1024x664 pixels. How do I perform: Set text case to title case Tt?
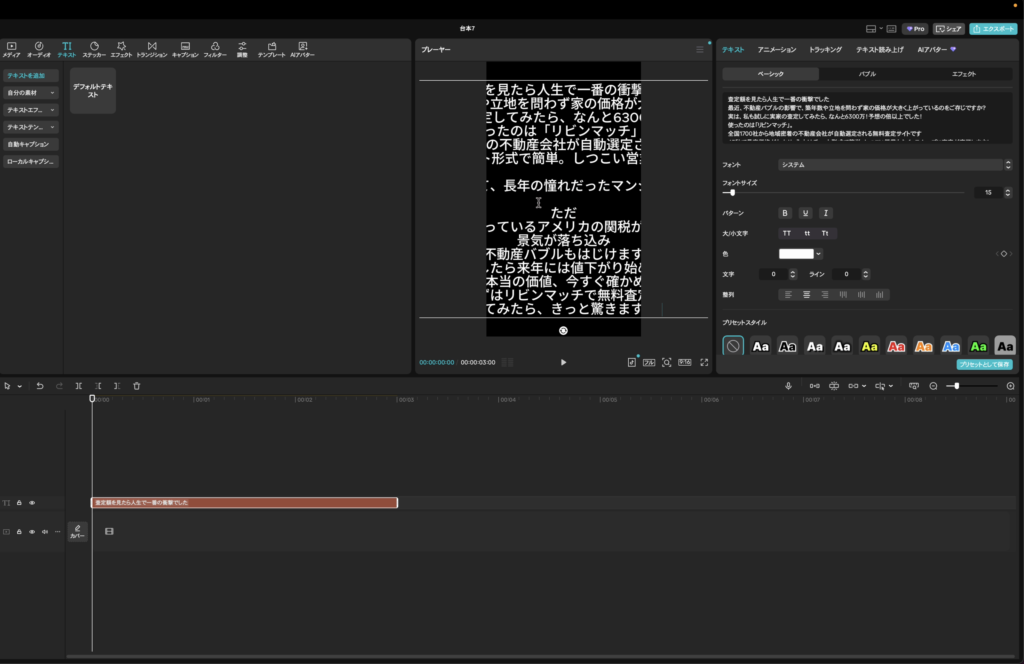825,233
